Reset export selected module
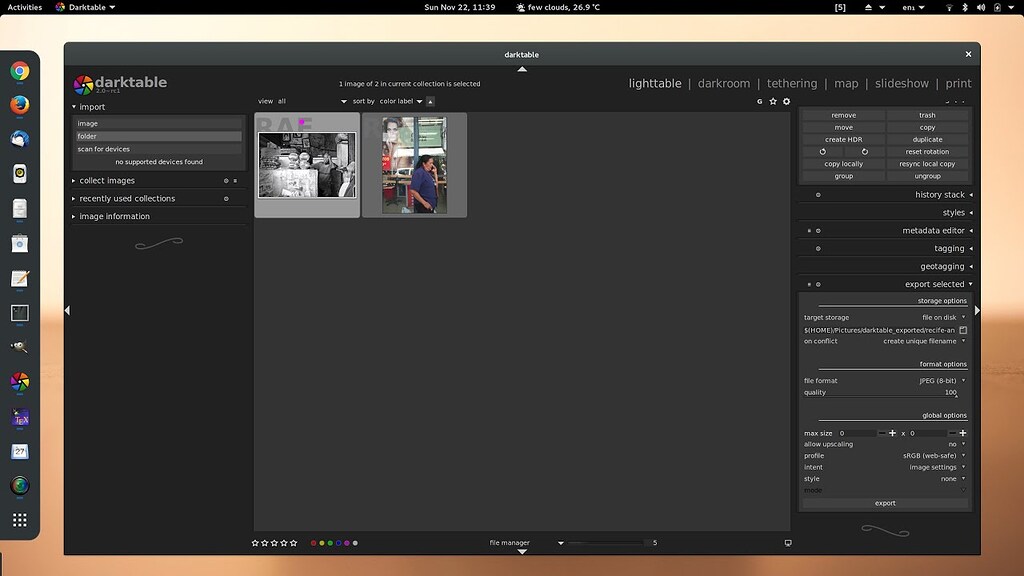The width and height of the screenshot is (1024, 576). [x=818, y=285]
